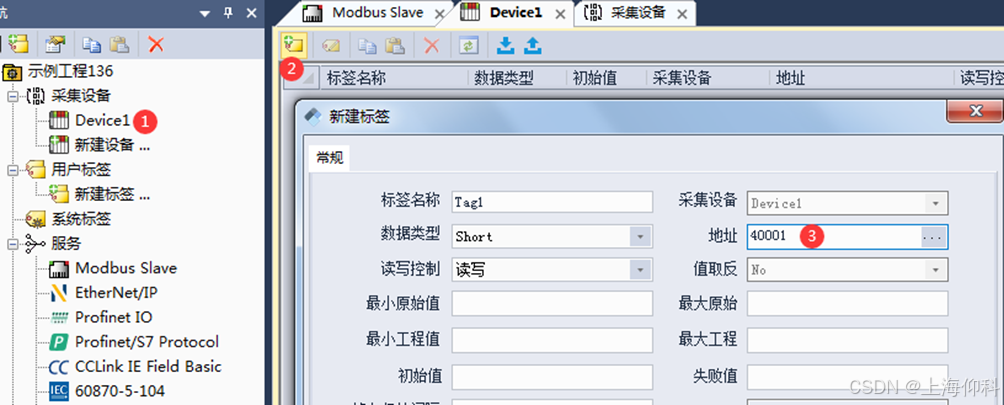Click the add item icon in the left panel toolbar
Image resolution: width=1004 pixels, height=405 pixels.
pos(19,44)
